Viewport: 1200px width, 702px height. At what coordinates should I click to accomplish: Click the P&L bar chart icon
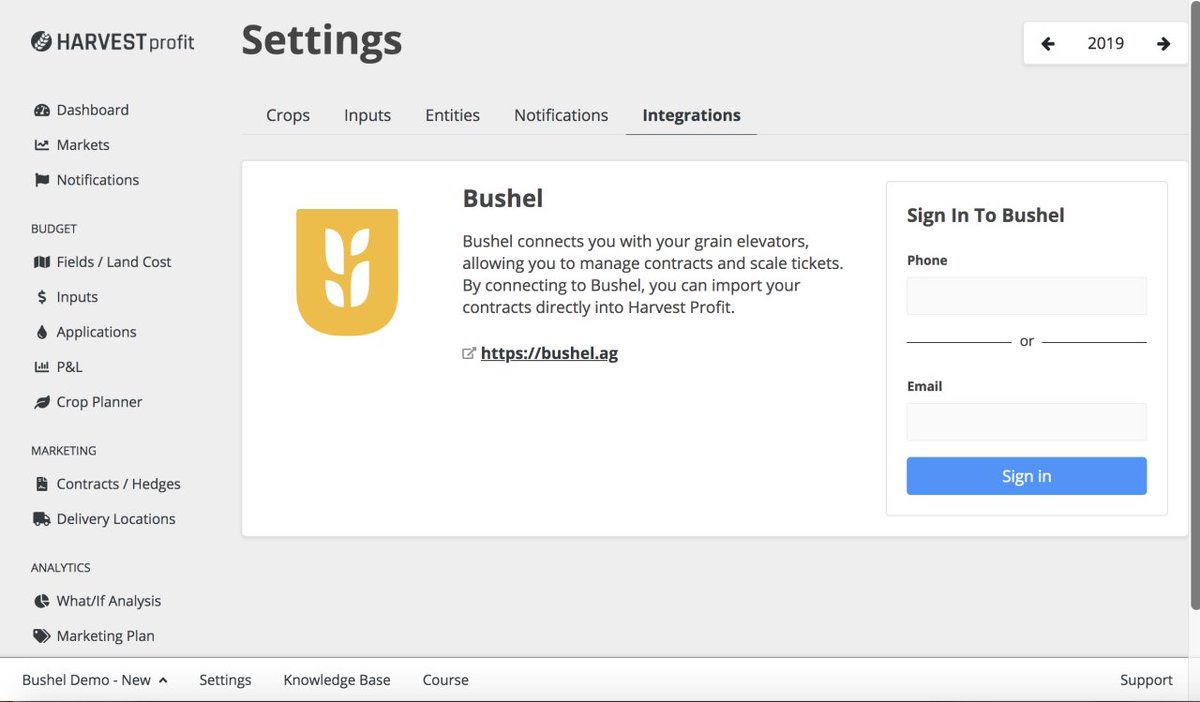point(41,367)
